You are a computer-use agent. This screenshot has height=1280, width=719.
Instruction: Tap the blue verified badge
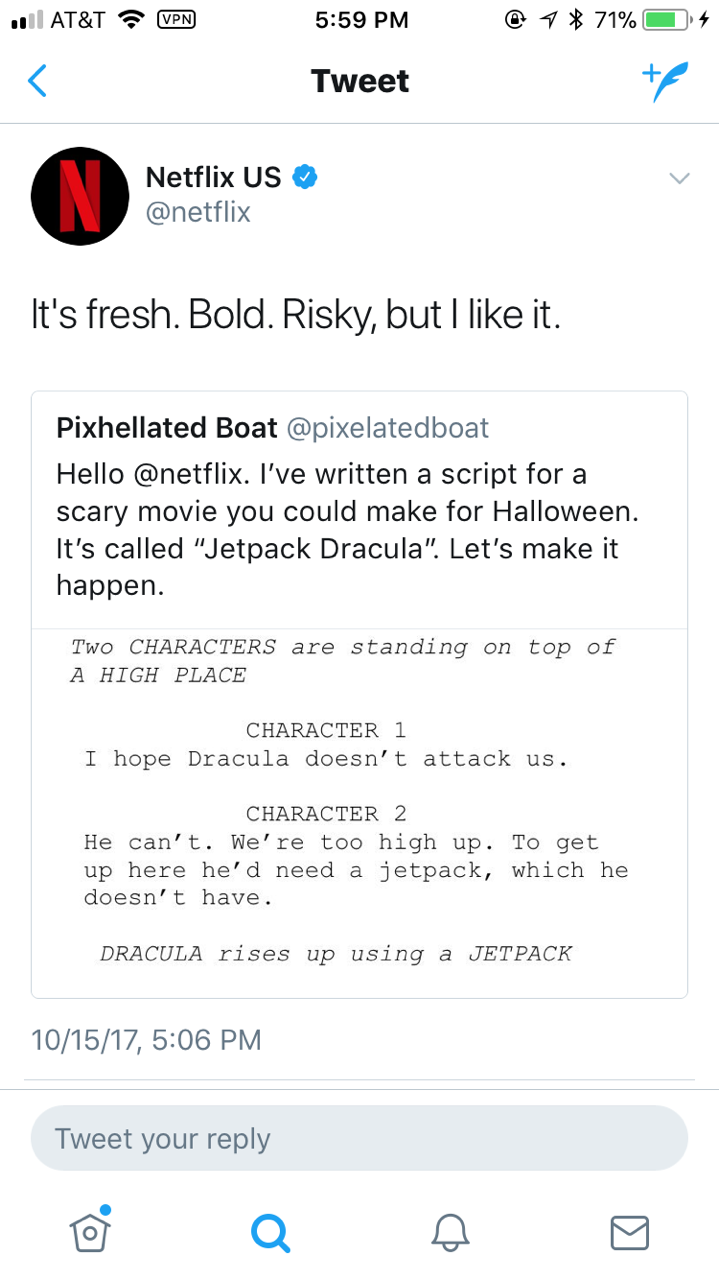(x=305, y=178)
